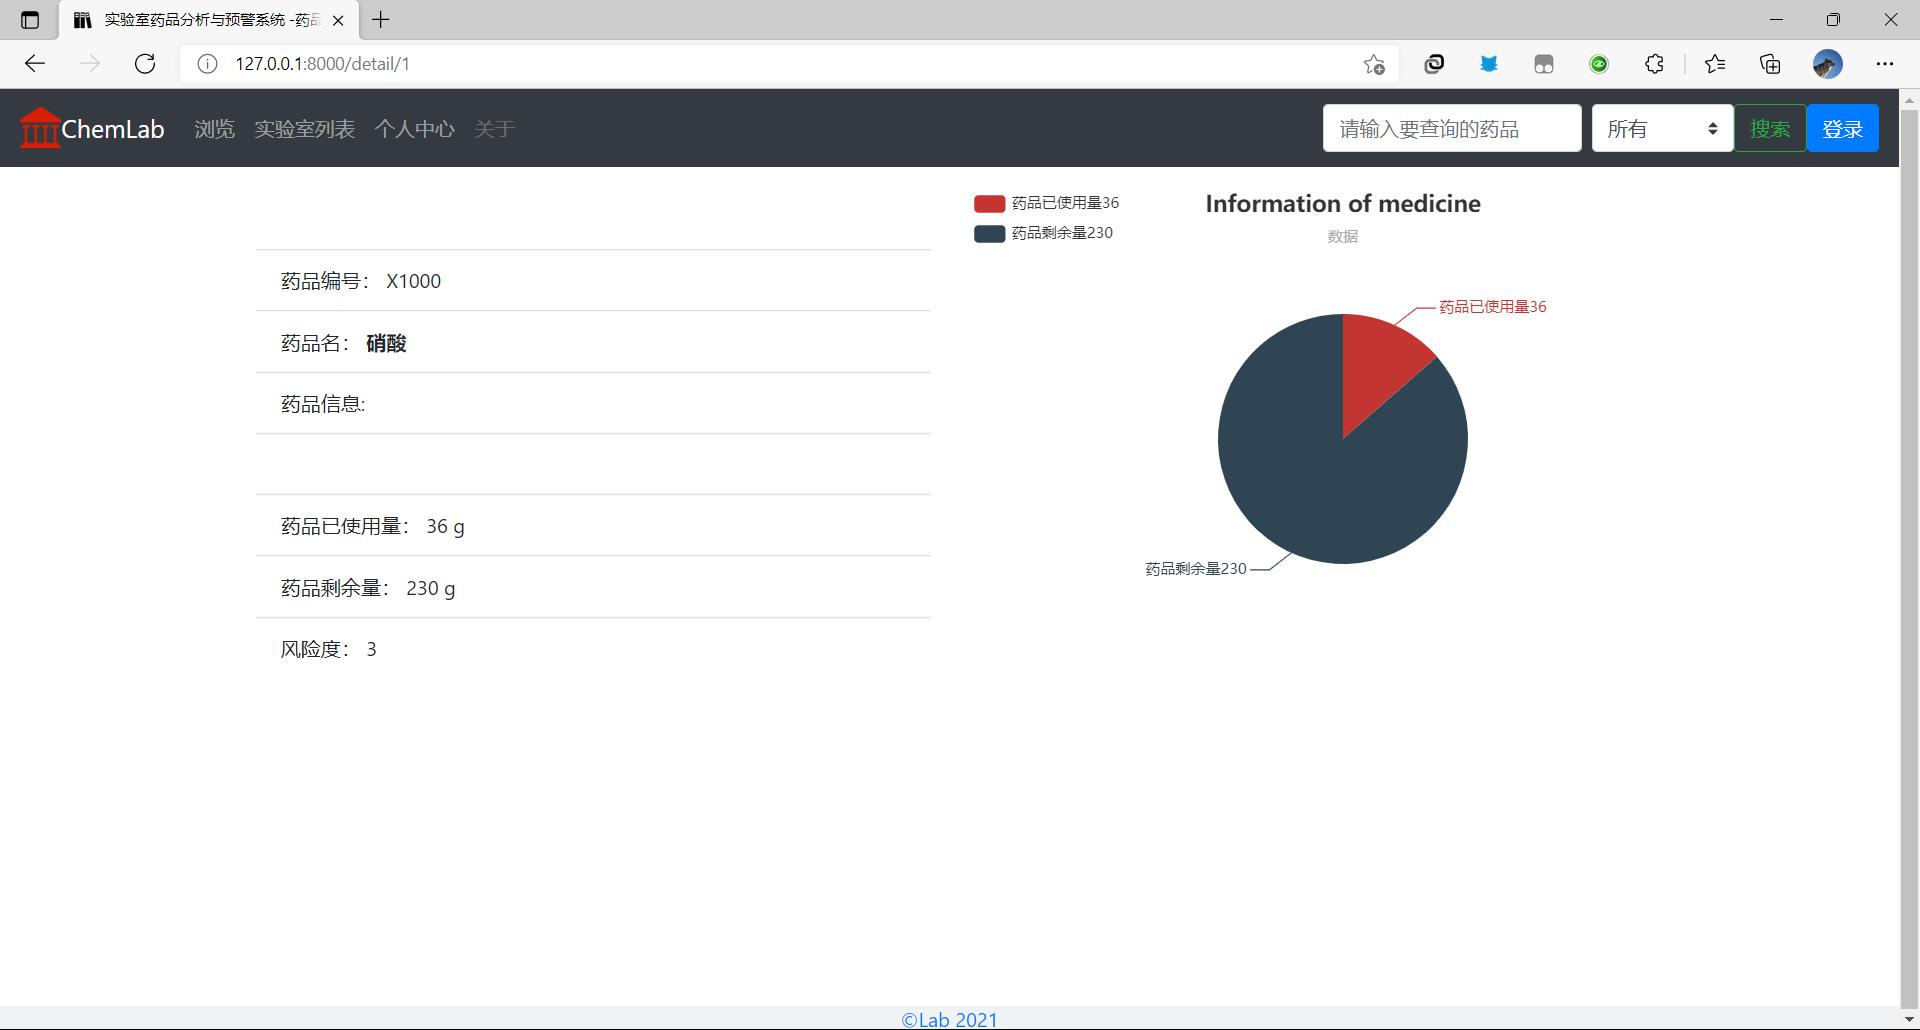View site information icon in address bar
This screenshot has height=1030, width=1920.
(x=207, y=64)
